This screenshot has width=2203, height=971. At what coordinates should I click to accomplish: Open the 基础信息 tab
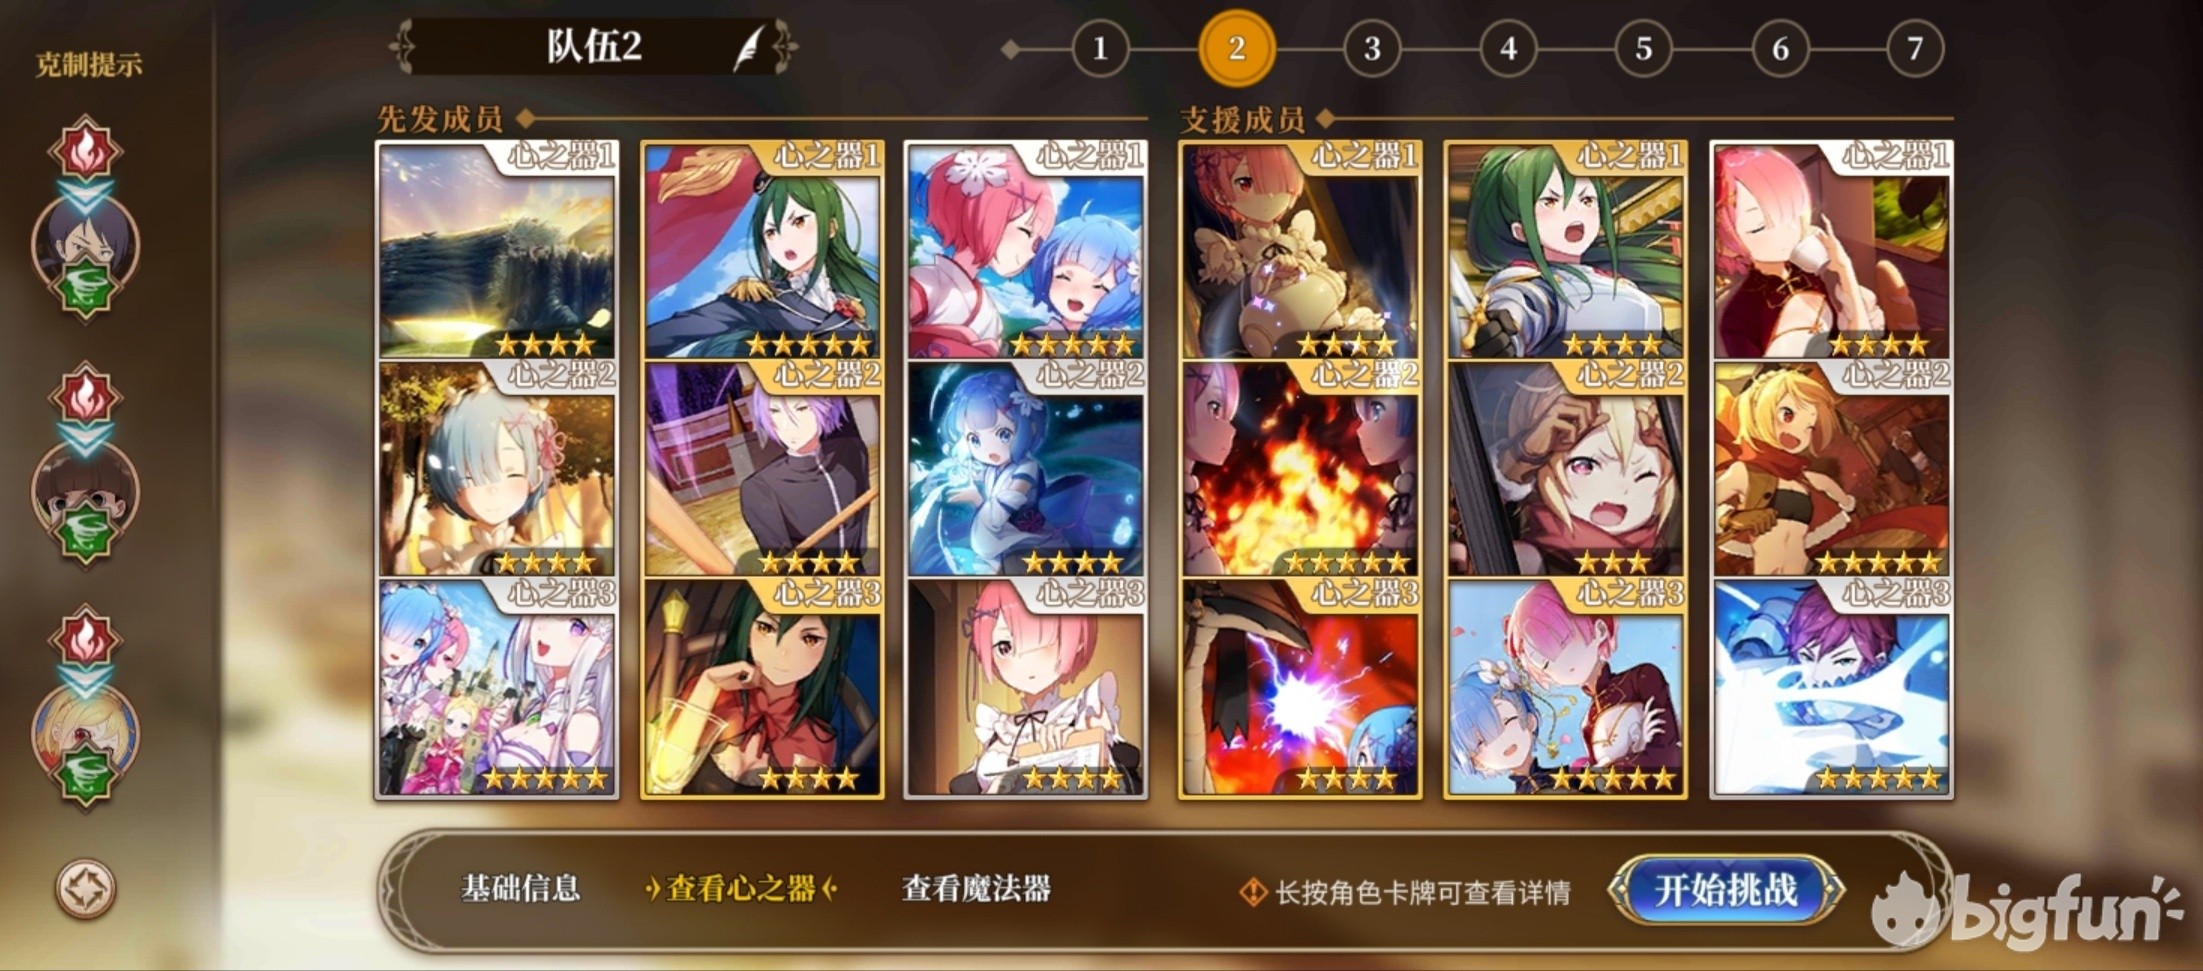[x=520, y=888]
